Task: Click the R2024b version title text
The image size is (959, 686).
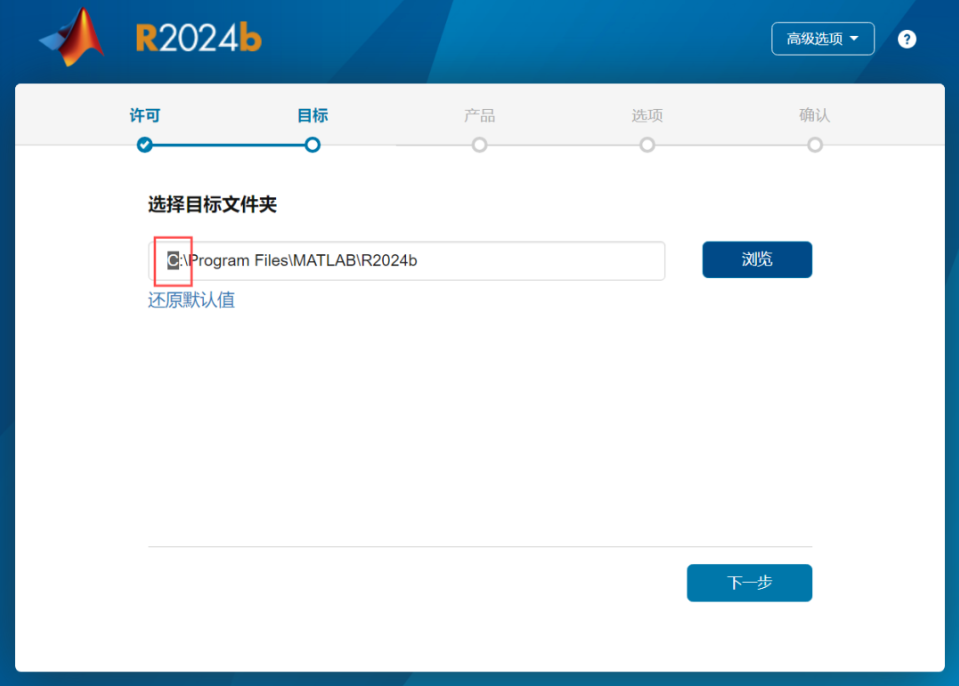Action: [198, 39]
